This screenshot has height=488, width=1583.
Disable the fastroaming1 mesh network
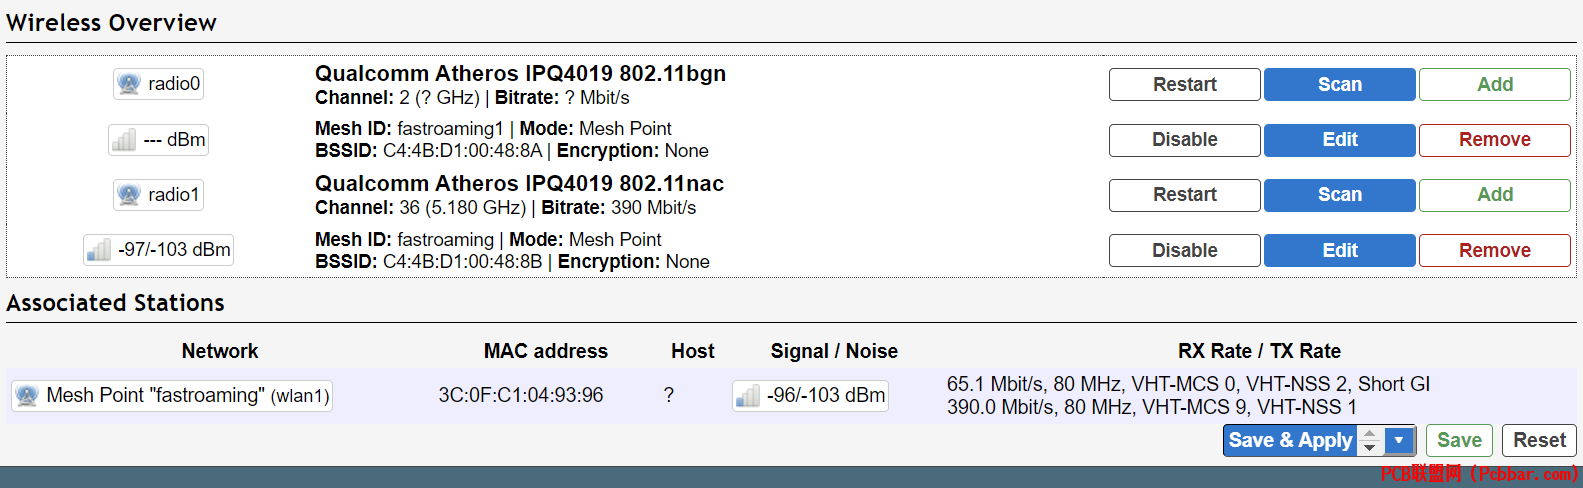pyautogui.click(x=1184, y=140)
